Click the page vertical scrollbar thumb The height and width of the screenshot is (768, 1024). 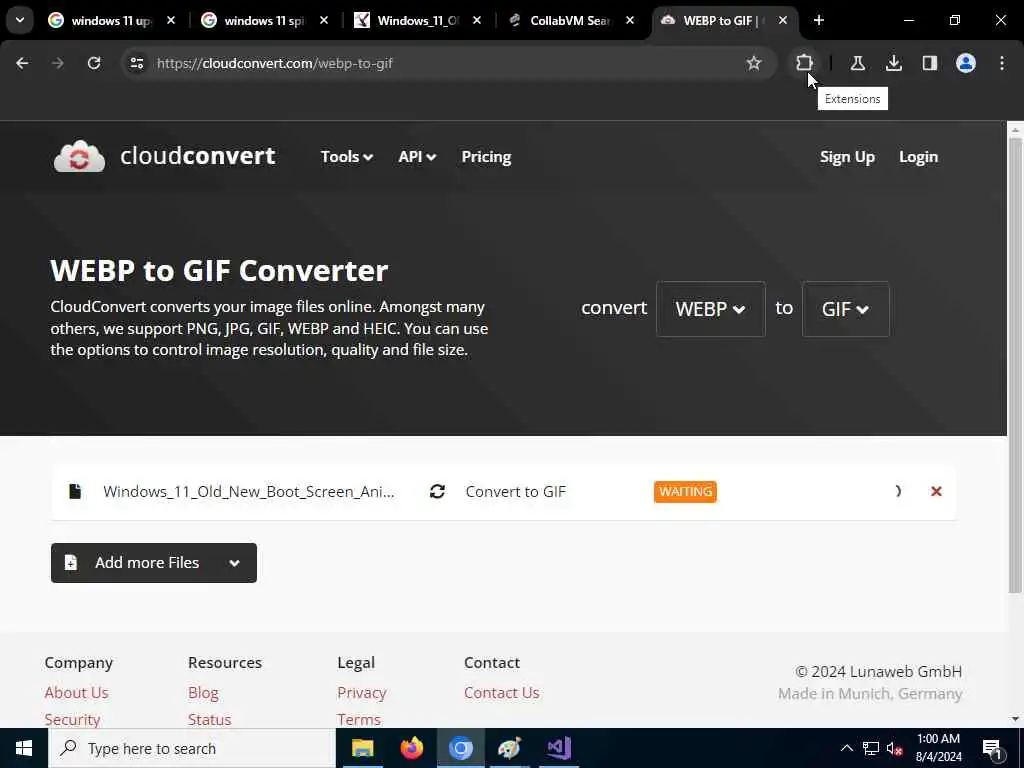(1015, 366)
